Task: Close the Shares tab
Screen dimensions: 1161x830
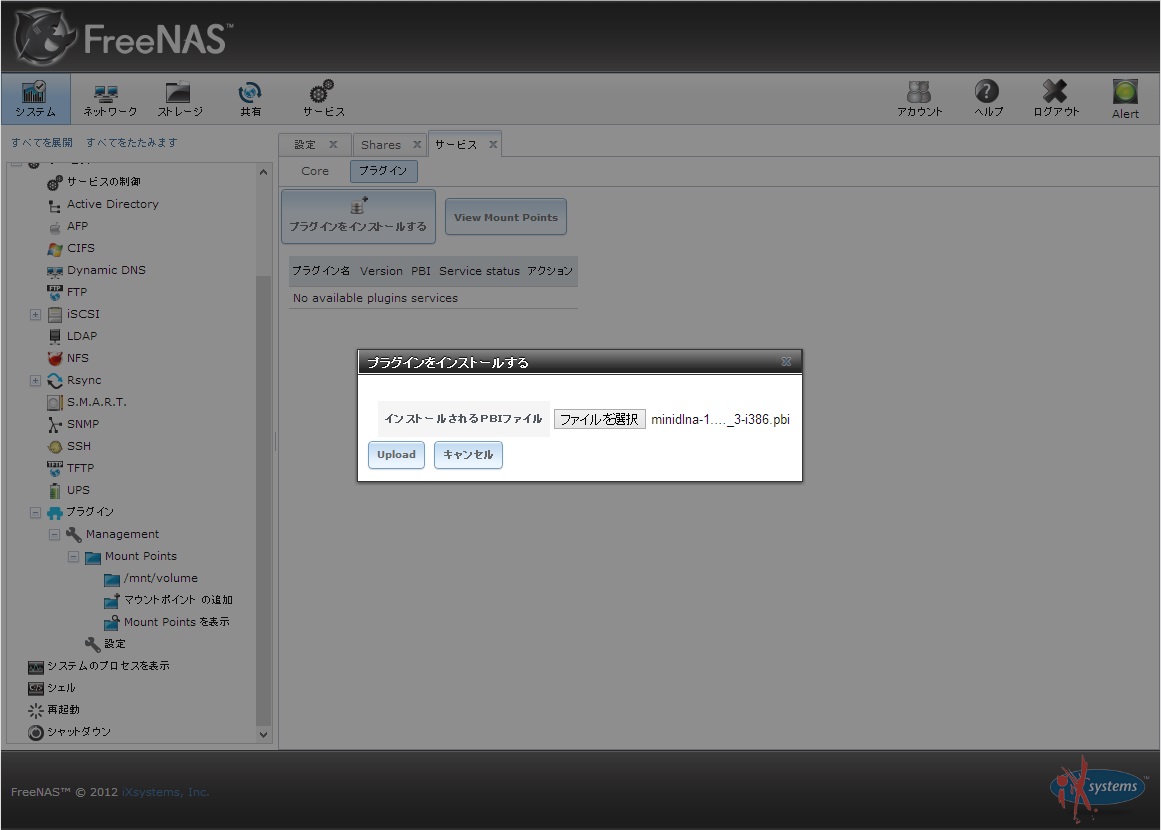Action: [x=417, y=144]
